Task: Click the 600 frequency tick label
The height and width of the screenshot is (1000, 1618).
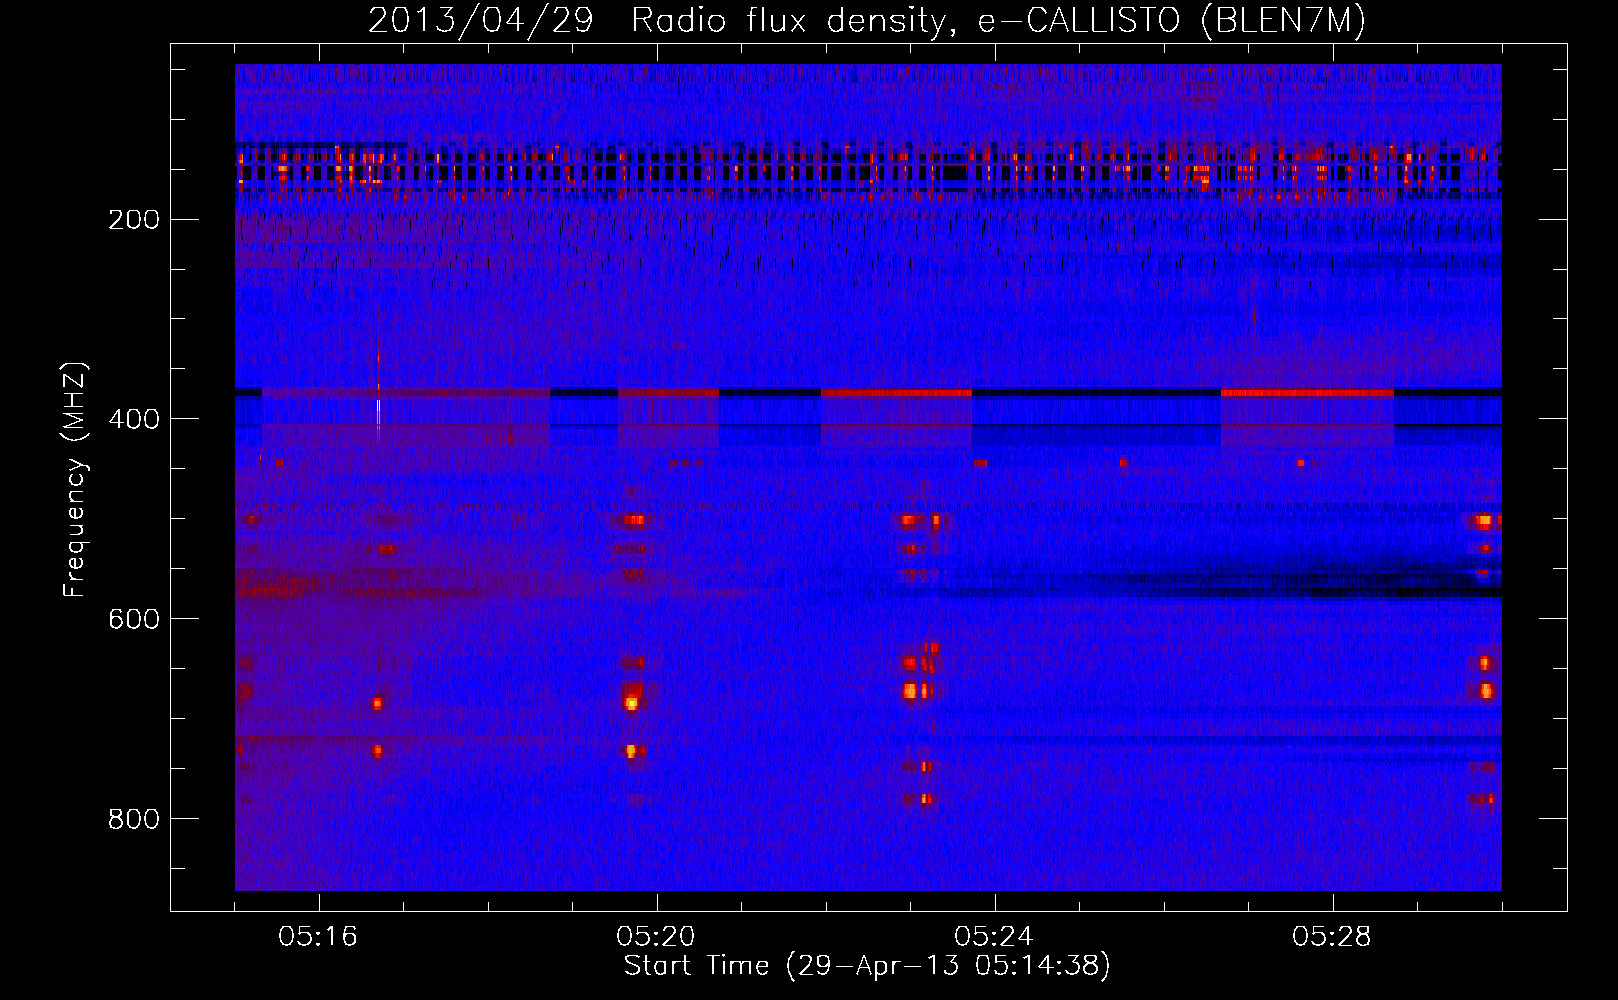Action: click(134, 619)
